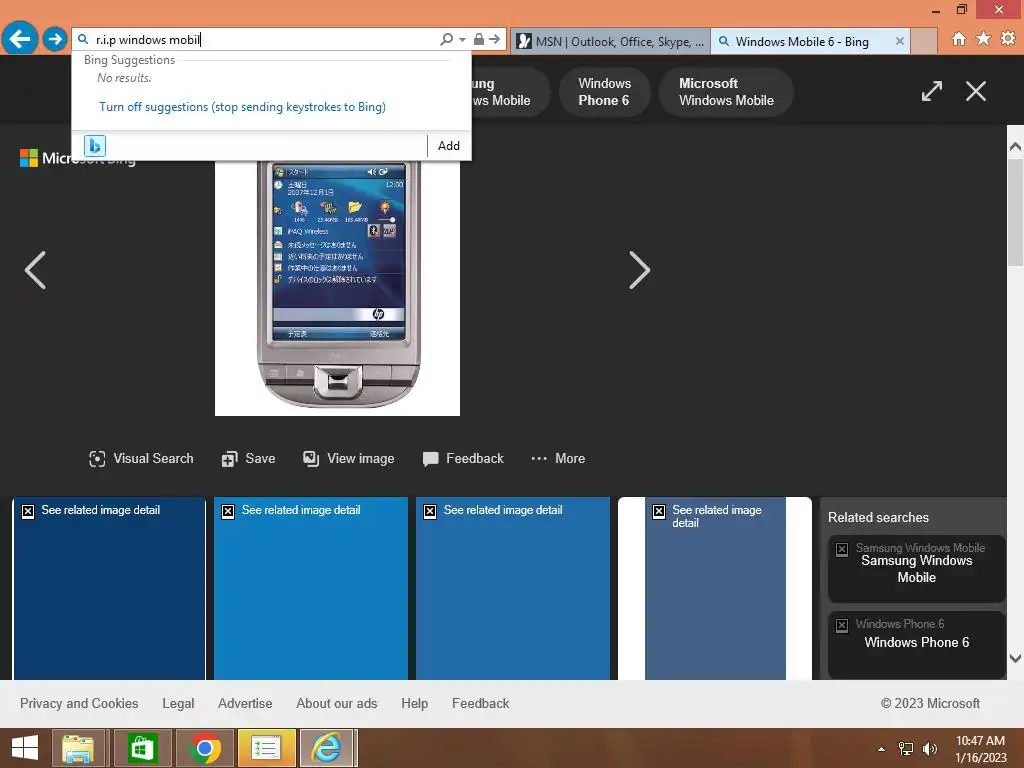Viewport: 1024px width, 768px height.
Task: Click the Go arrow in address bar
Action: click(x=494, y=39)
